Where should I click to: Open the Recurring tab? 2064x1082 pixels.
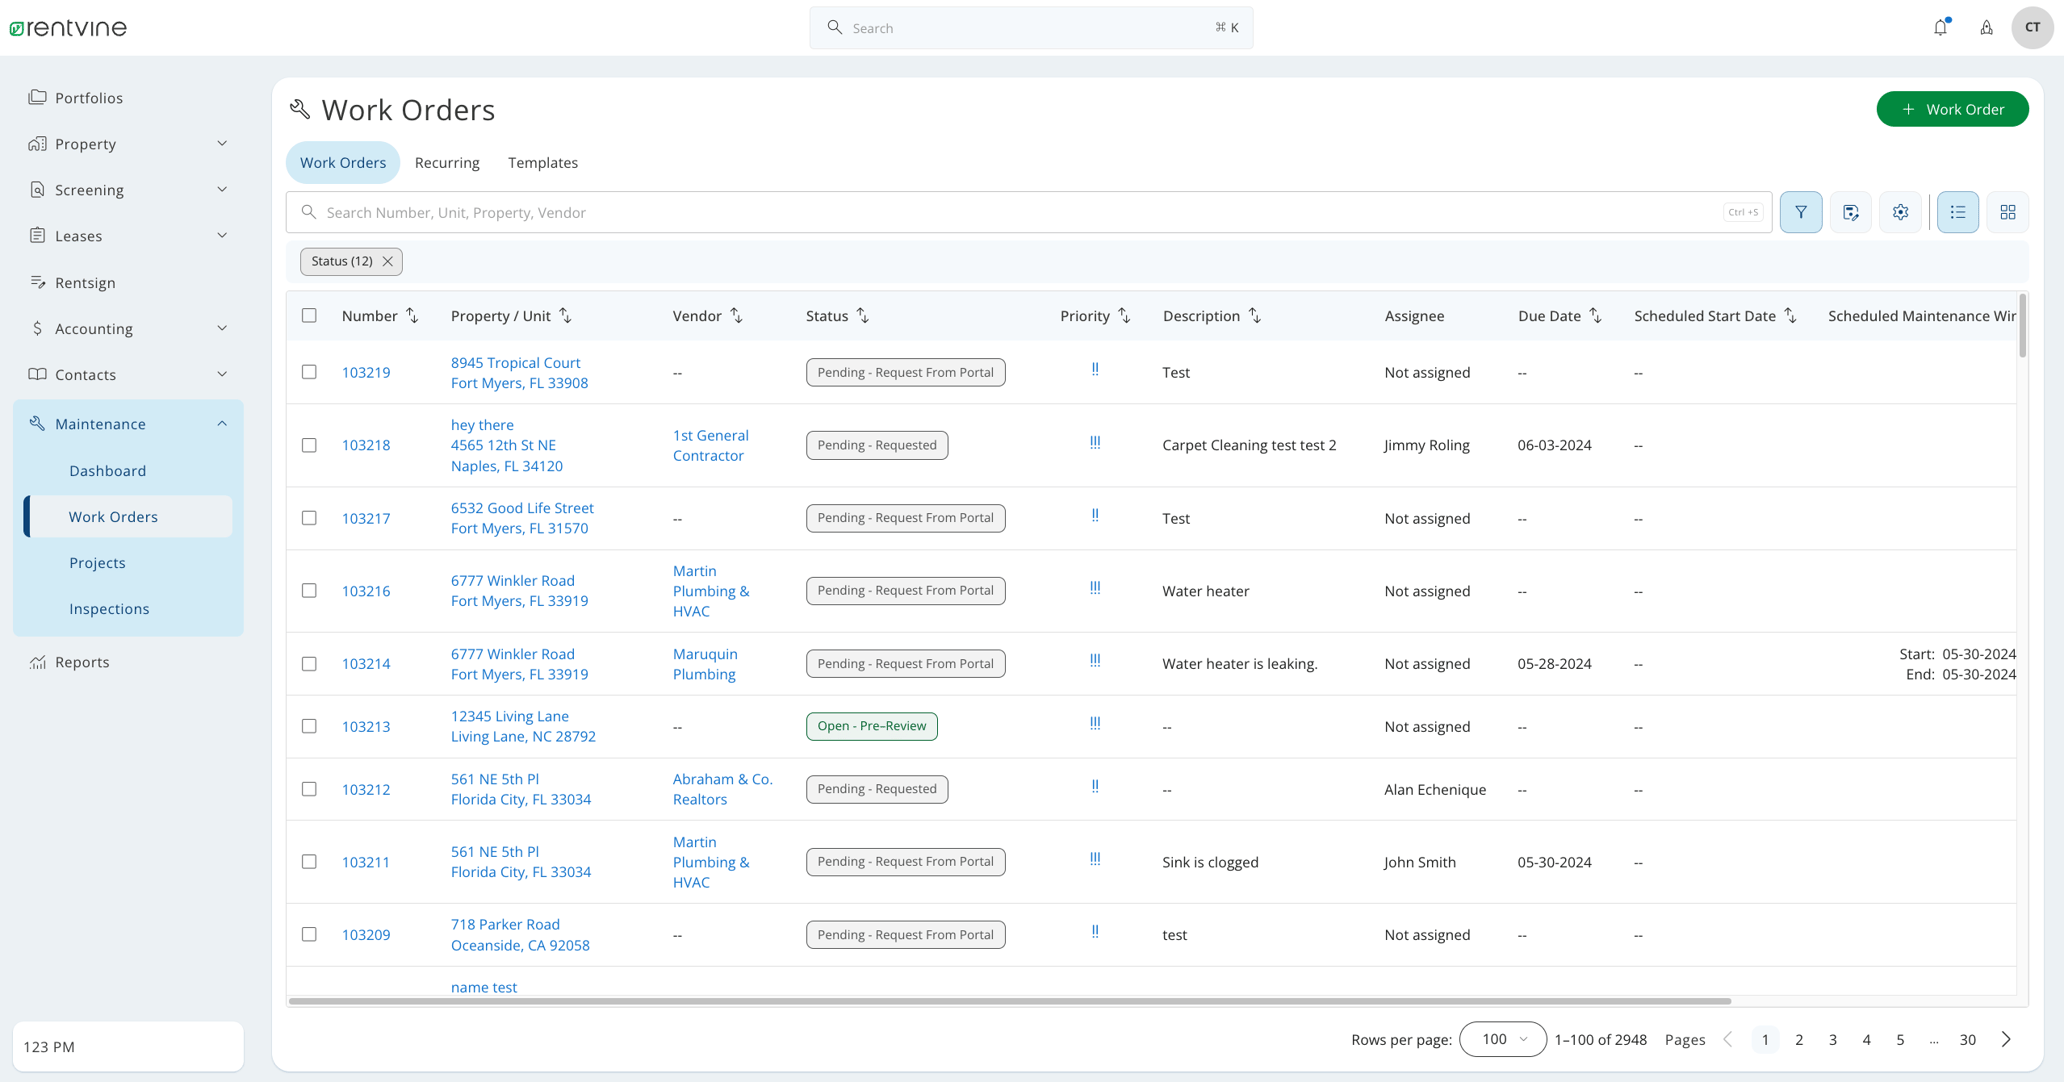click(446, 162)
